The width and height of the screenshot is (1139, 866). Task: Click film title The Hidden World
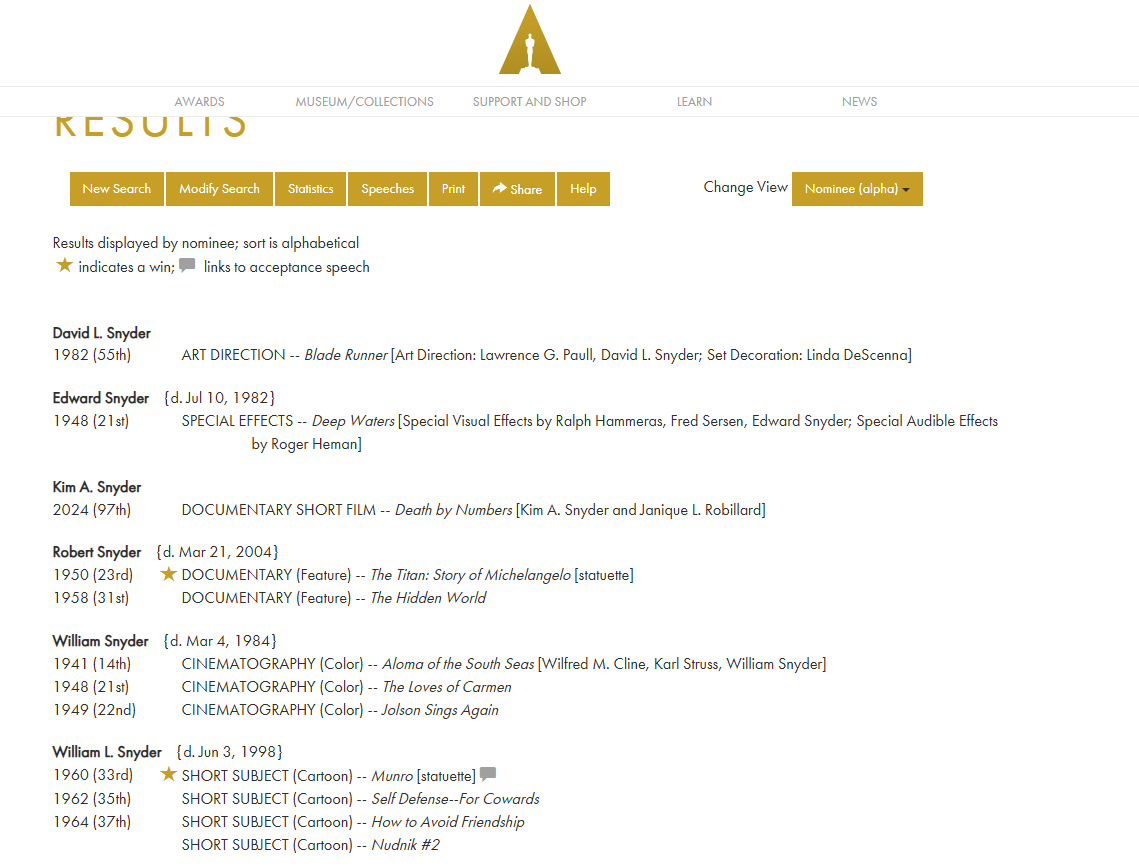pyautogui.click(x=429, y=598)
